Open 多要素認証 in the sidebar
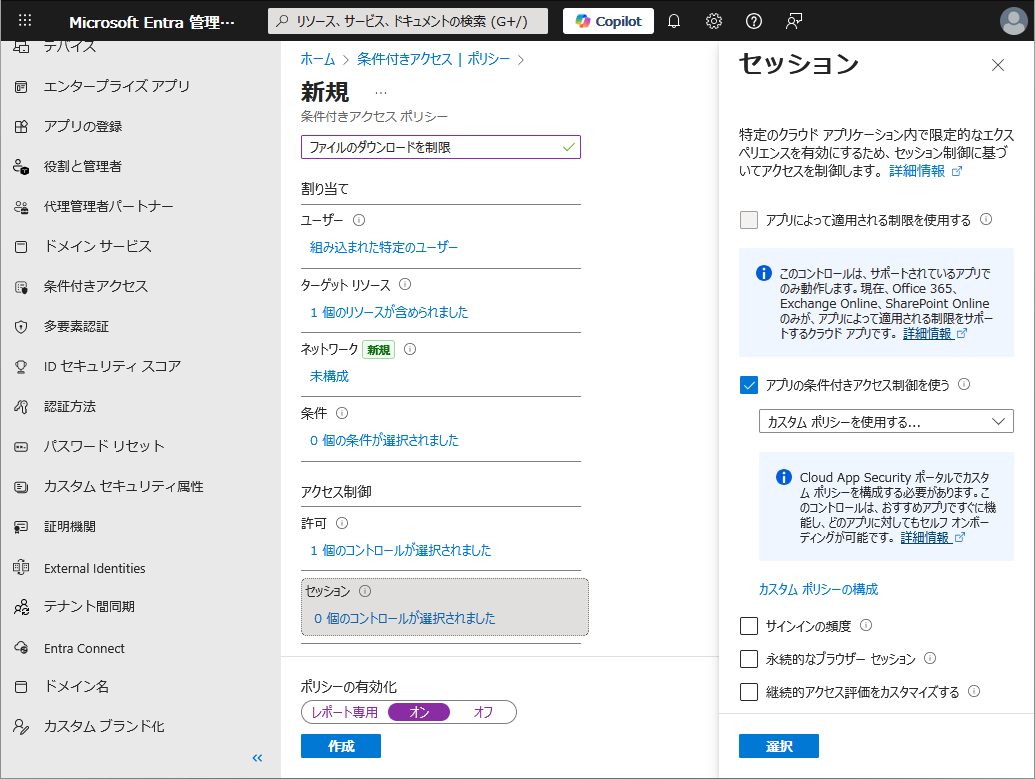 click(x=76, y=327)
